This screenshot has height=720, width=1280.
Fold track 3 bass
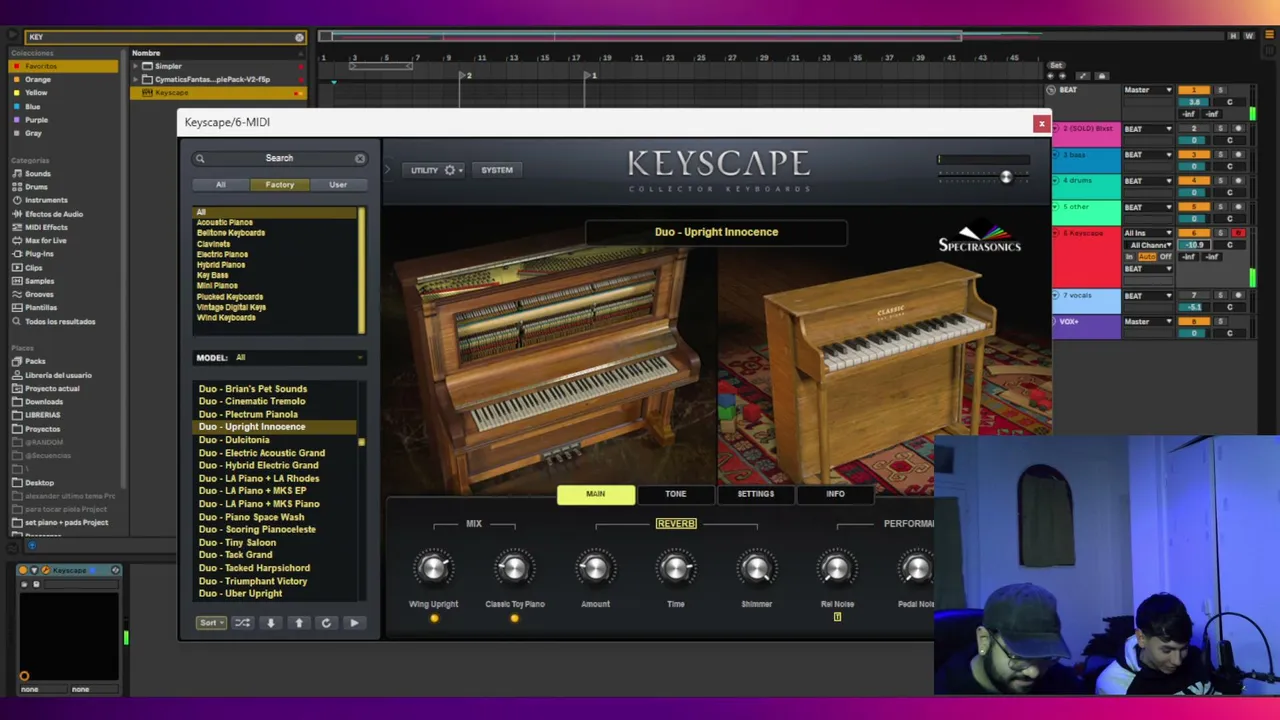tap(1055, 155)
